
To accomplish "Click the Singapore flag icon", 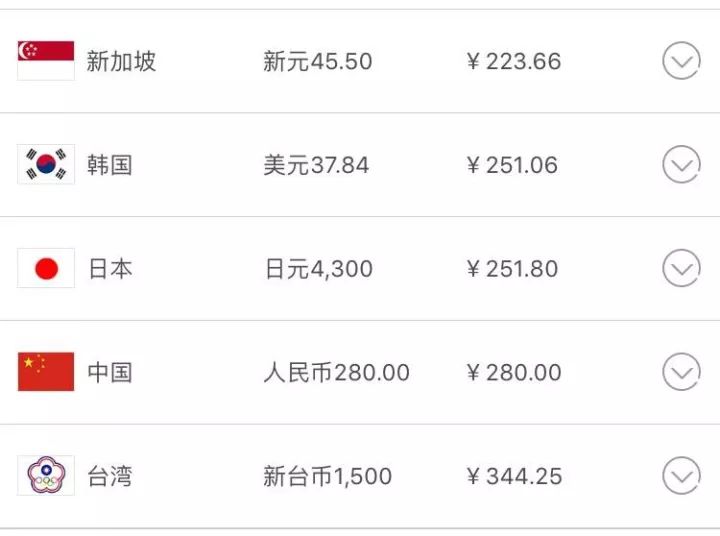I will pos(46,61).
